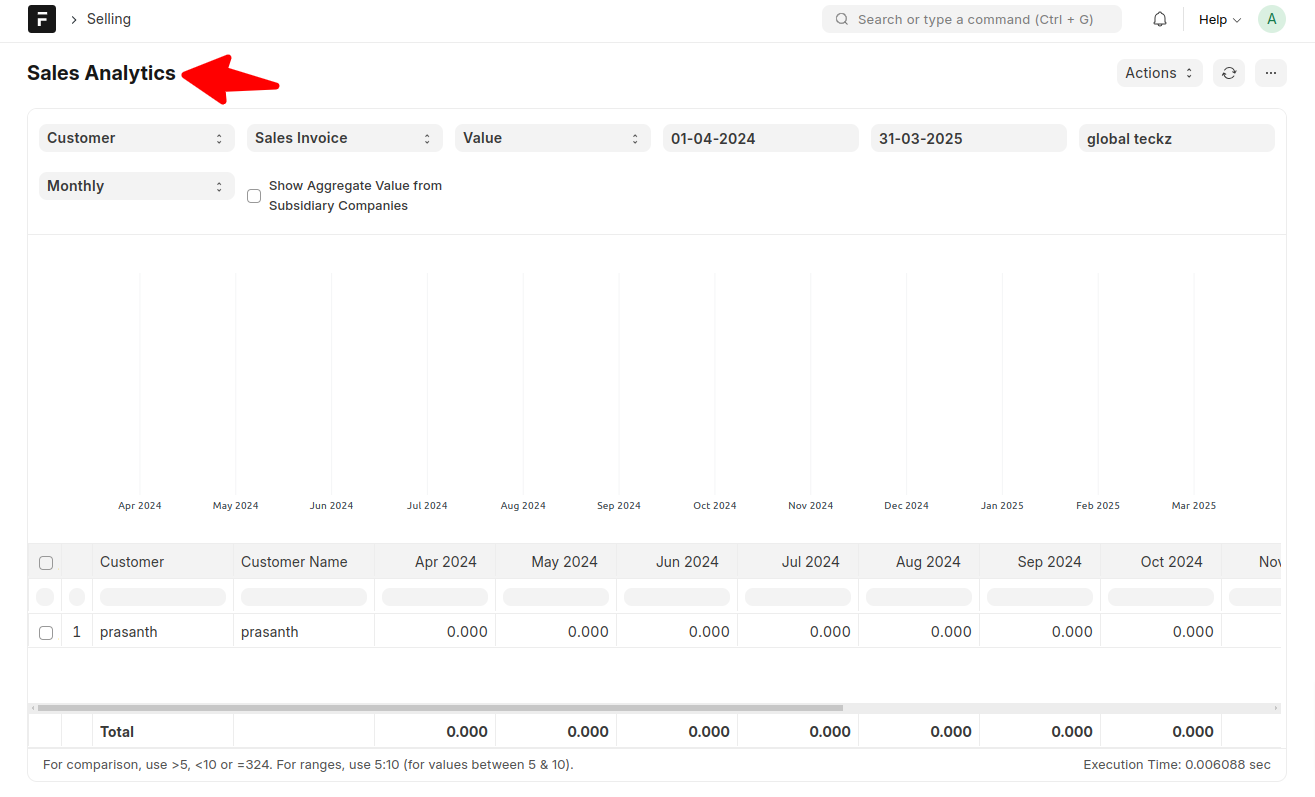Image resolution: width=1315 pixels, height=797 pixels.
Task: Click prasanth in the Customer Name column
Action: pos(270,632)
